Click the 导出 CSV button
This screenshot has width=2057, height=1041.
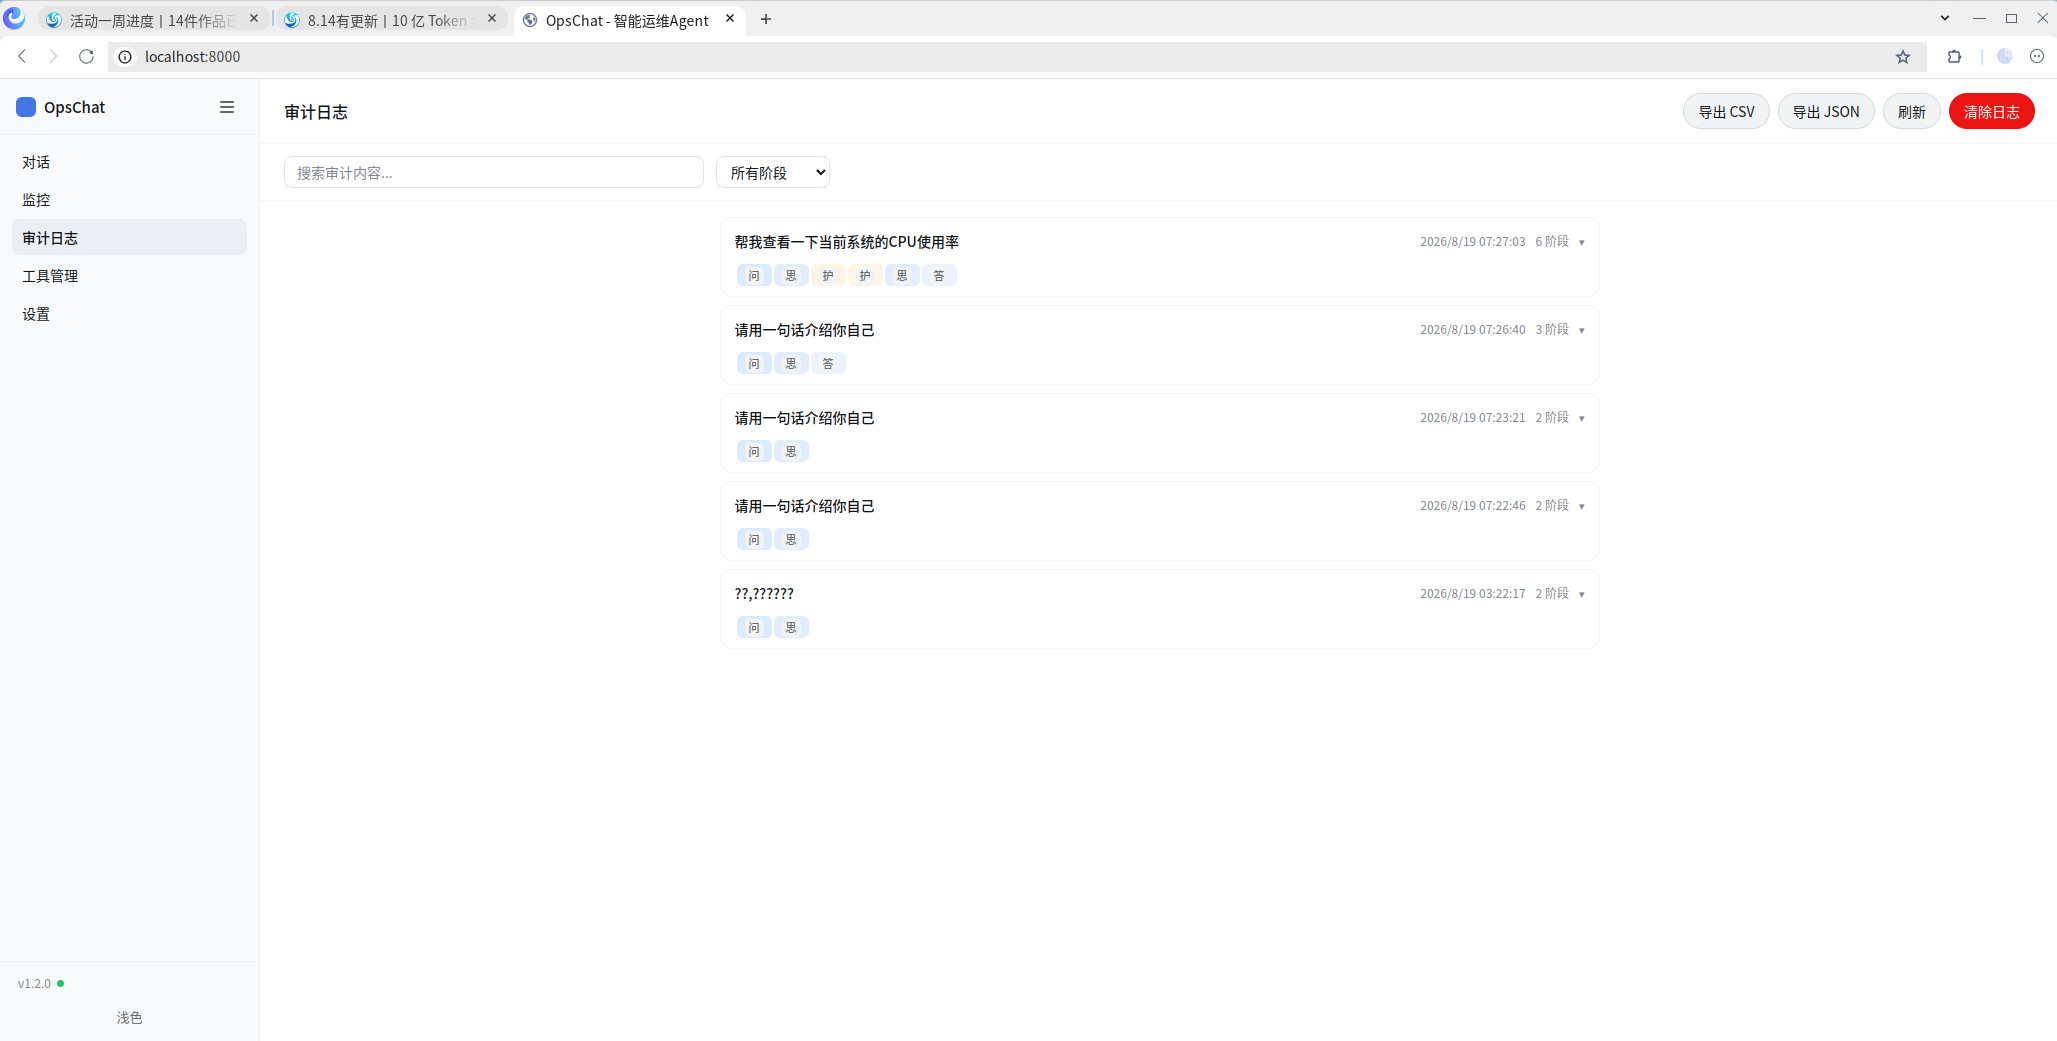coord(1726,111)
